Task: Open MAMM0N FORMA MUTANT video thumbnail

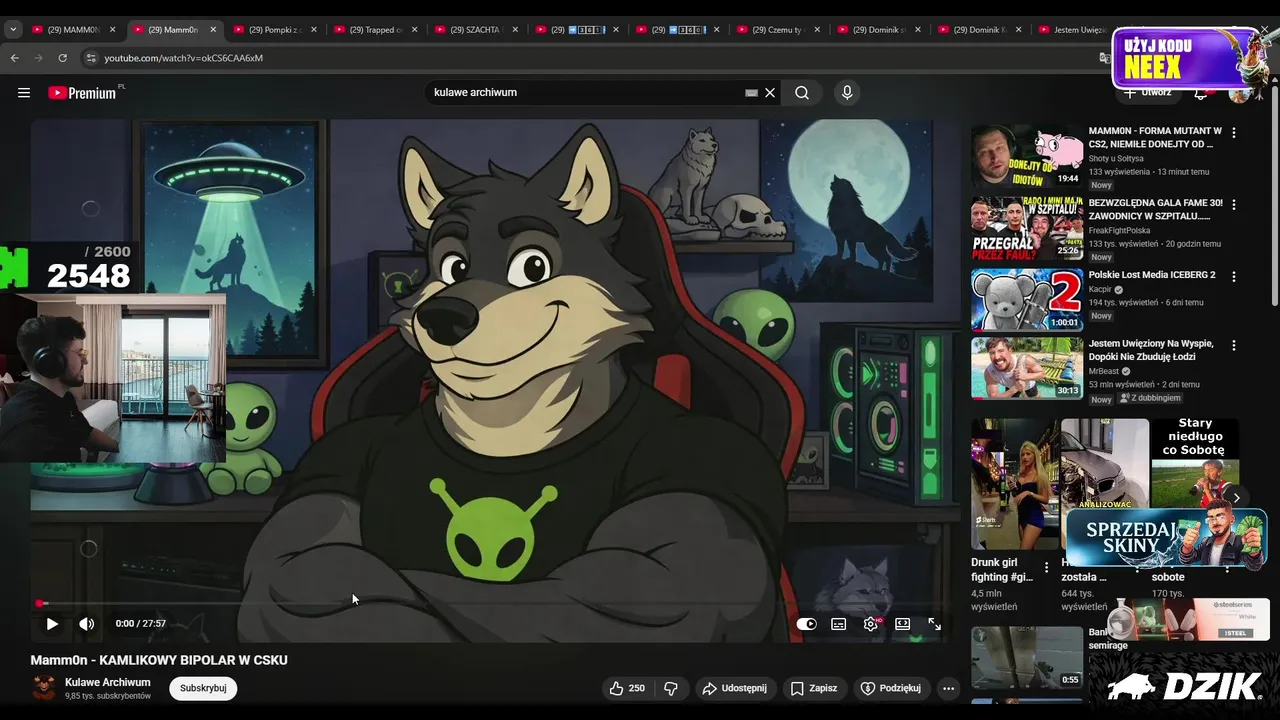Action: click(x=1027, y=155)
